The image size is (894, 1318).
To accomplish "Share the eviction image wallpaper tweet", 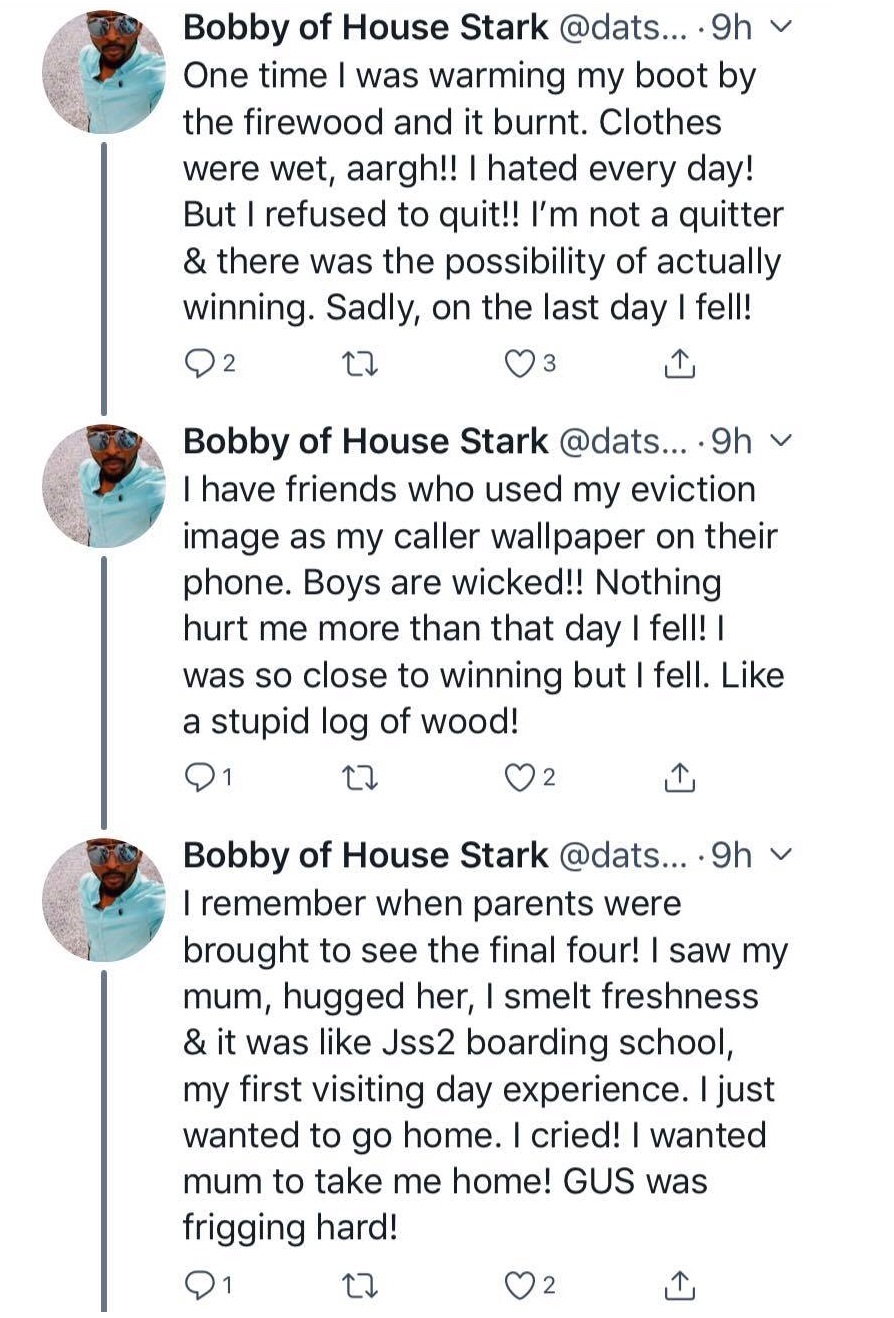I will (x=680, y=777).
